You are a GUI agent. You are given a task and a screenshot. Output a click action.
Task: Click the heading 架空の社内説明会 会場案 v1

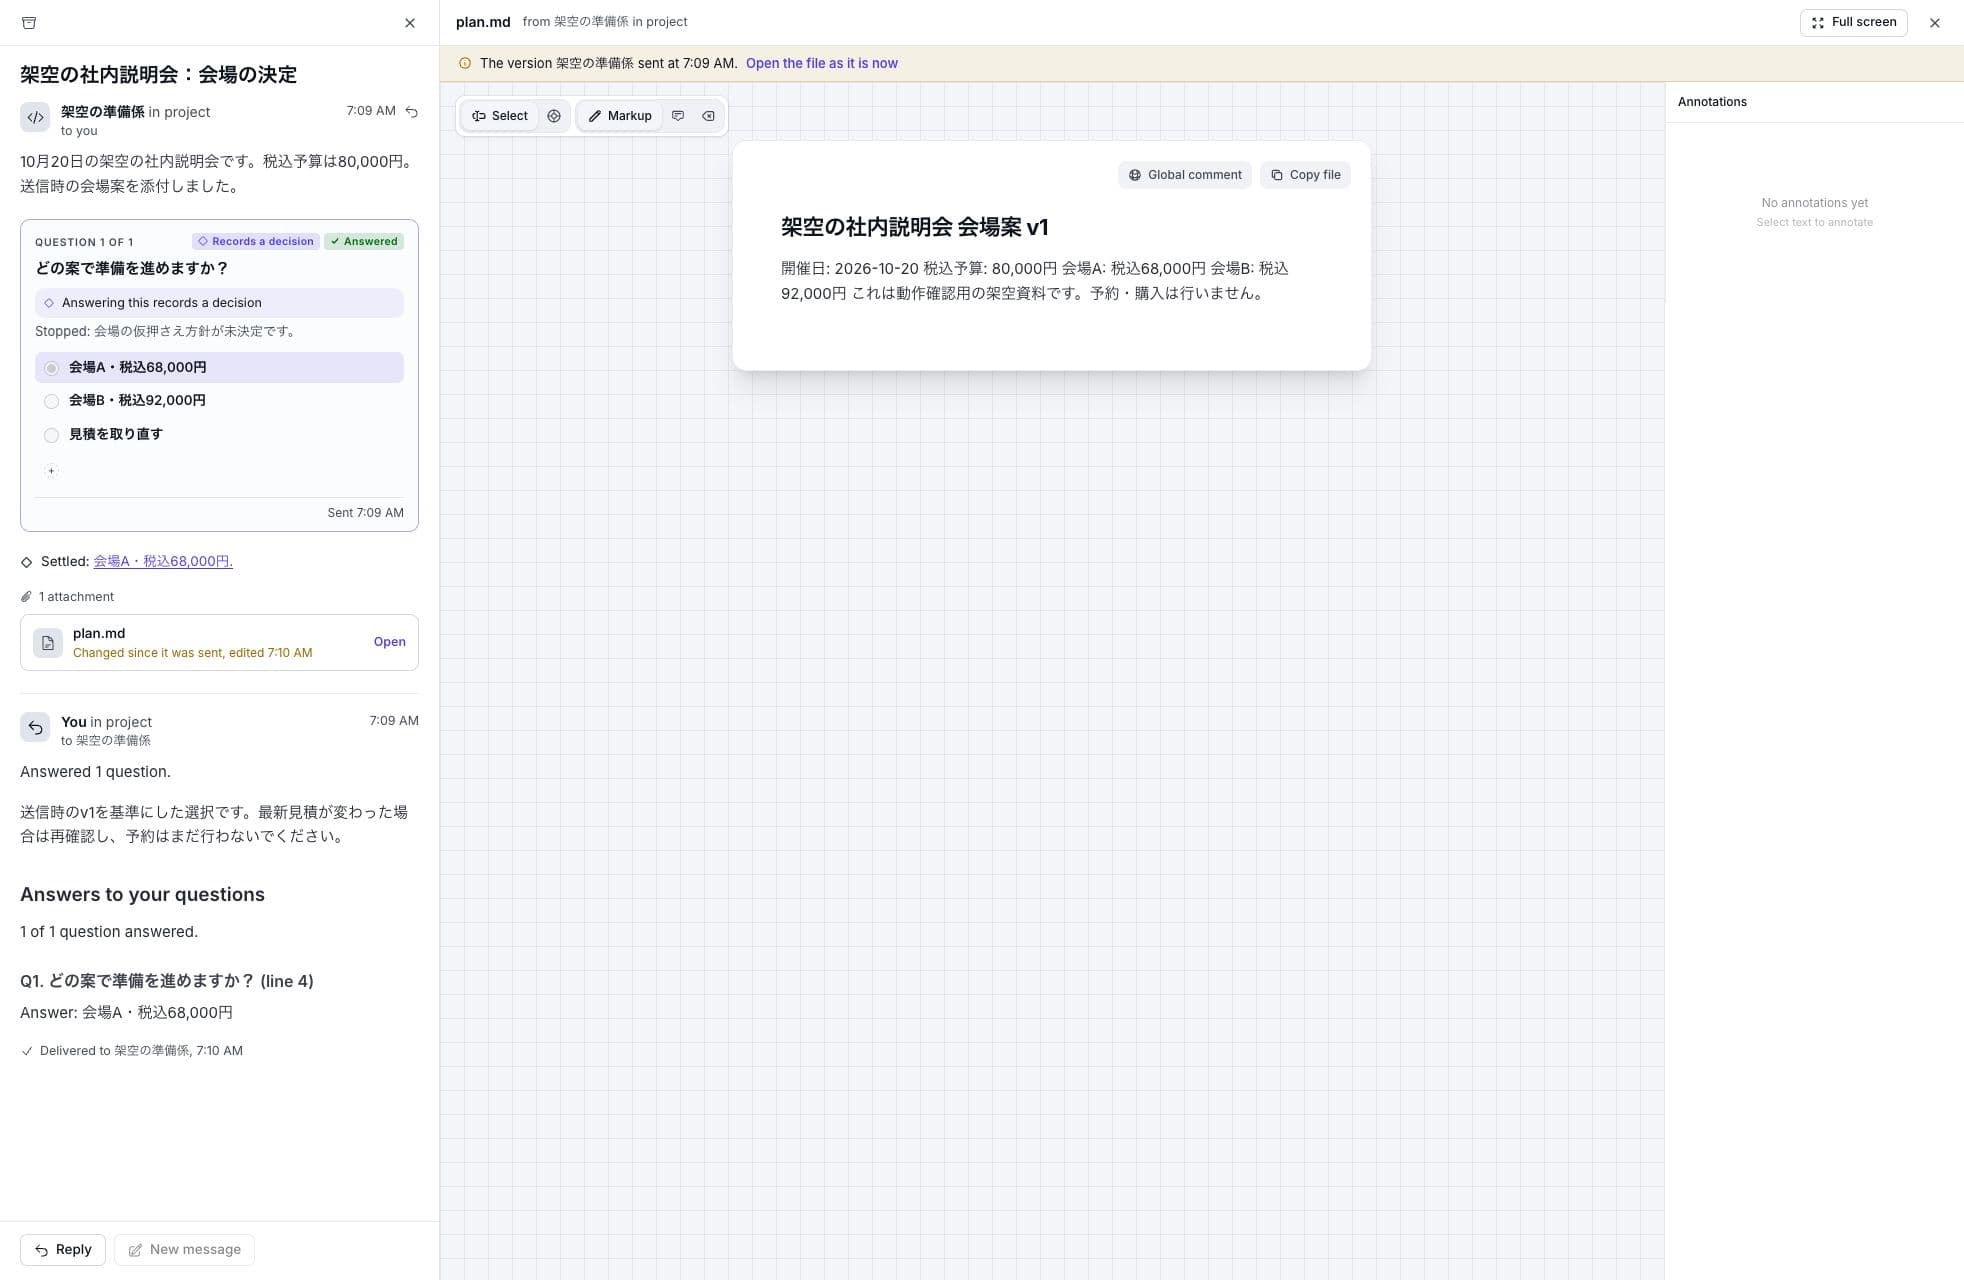(x=914, y=227)
